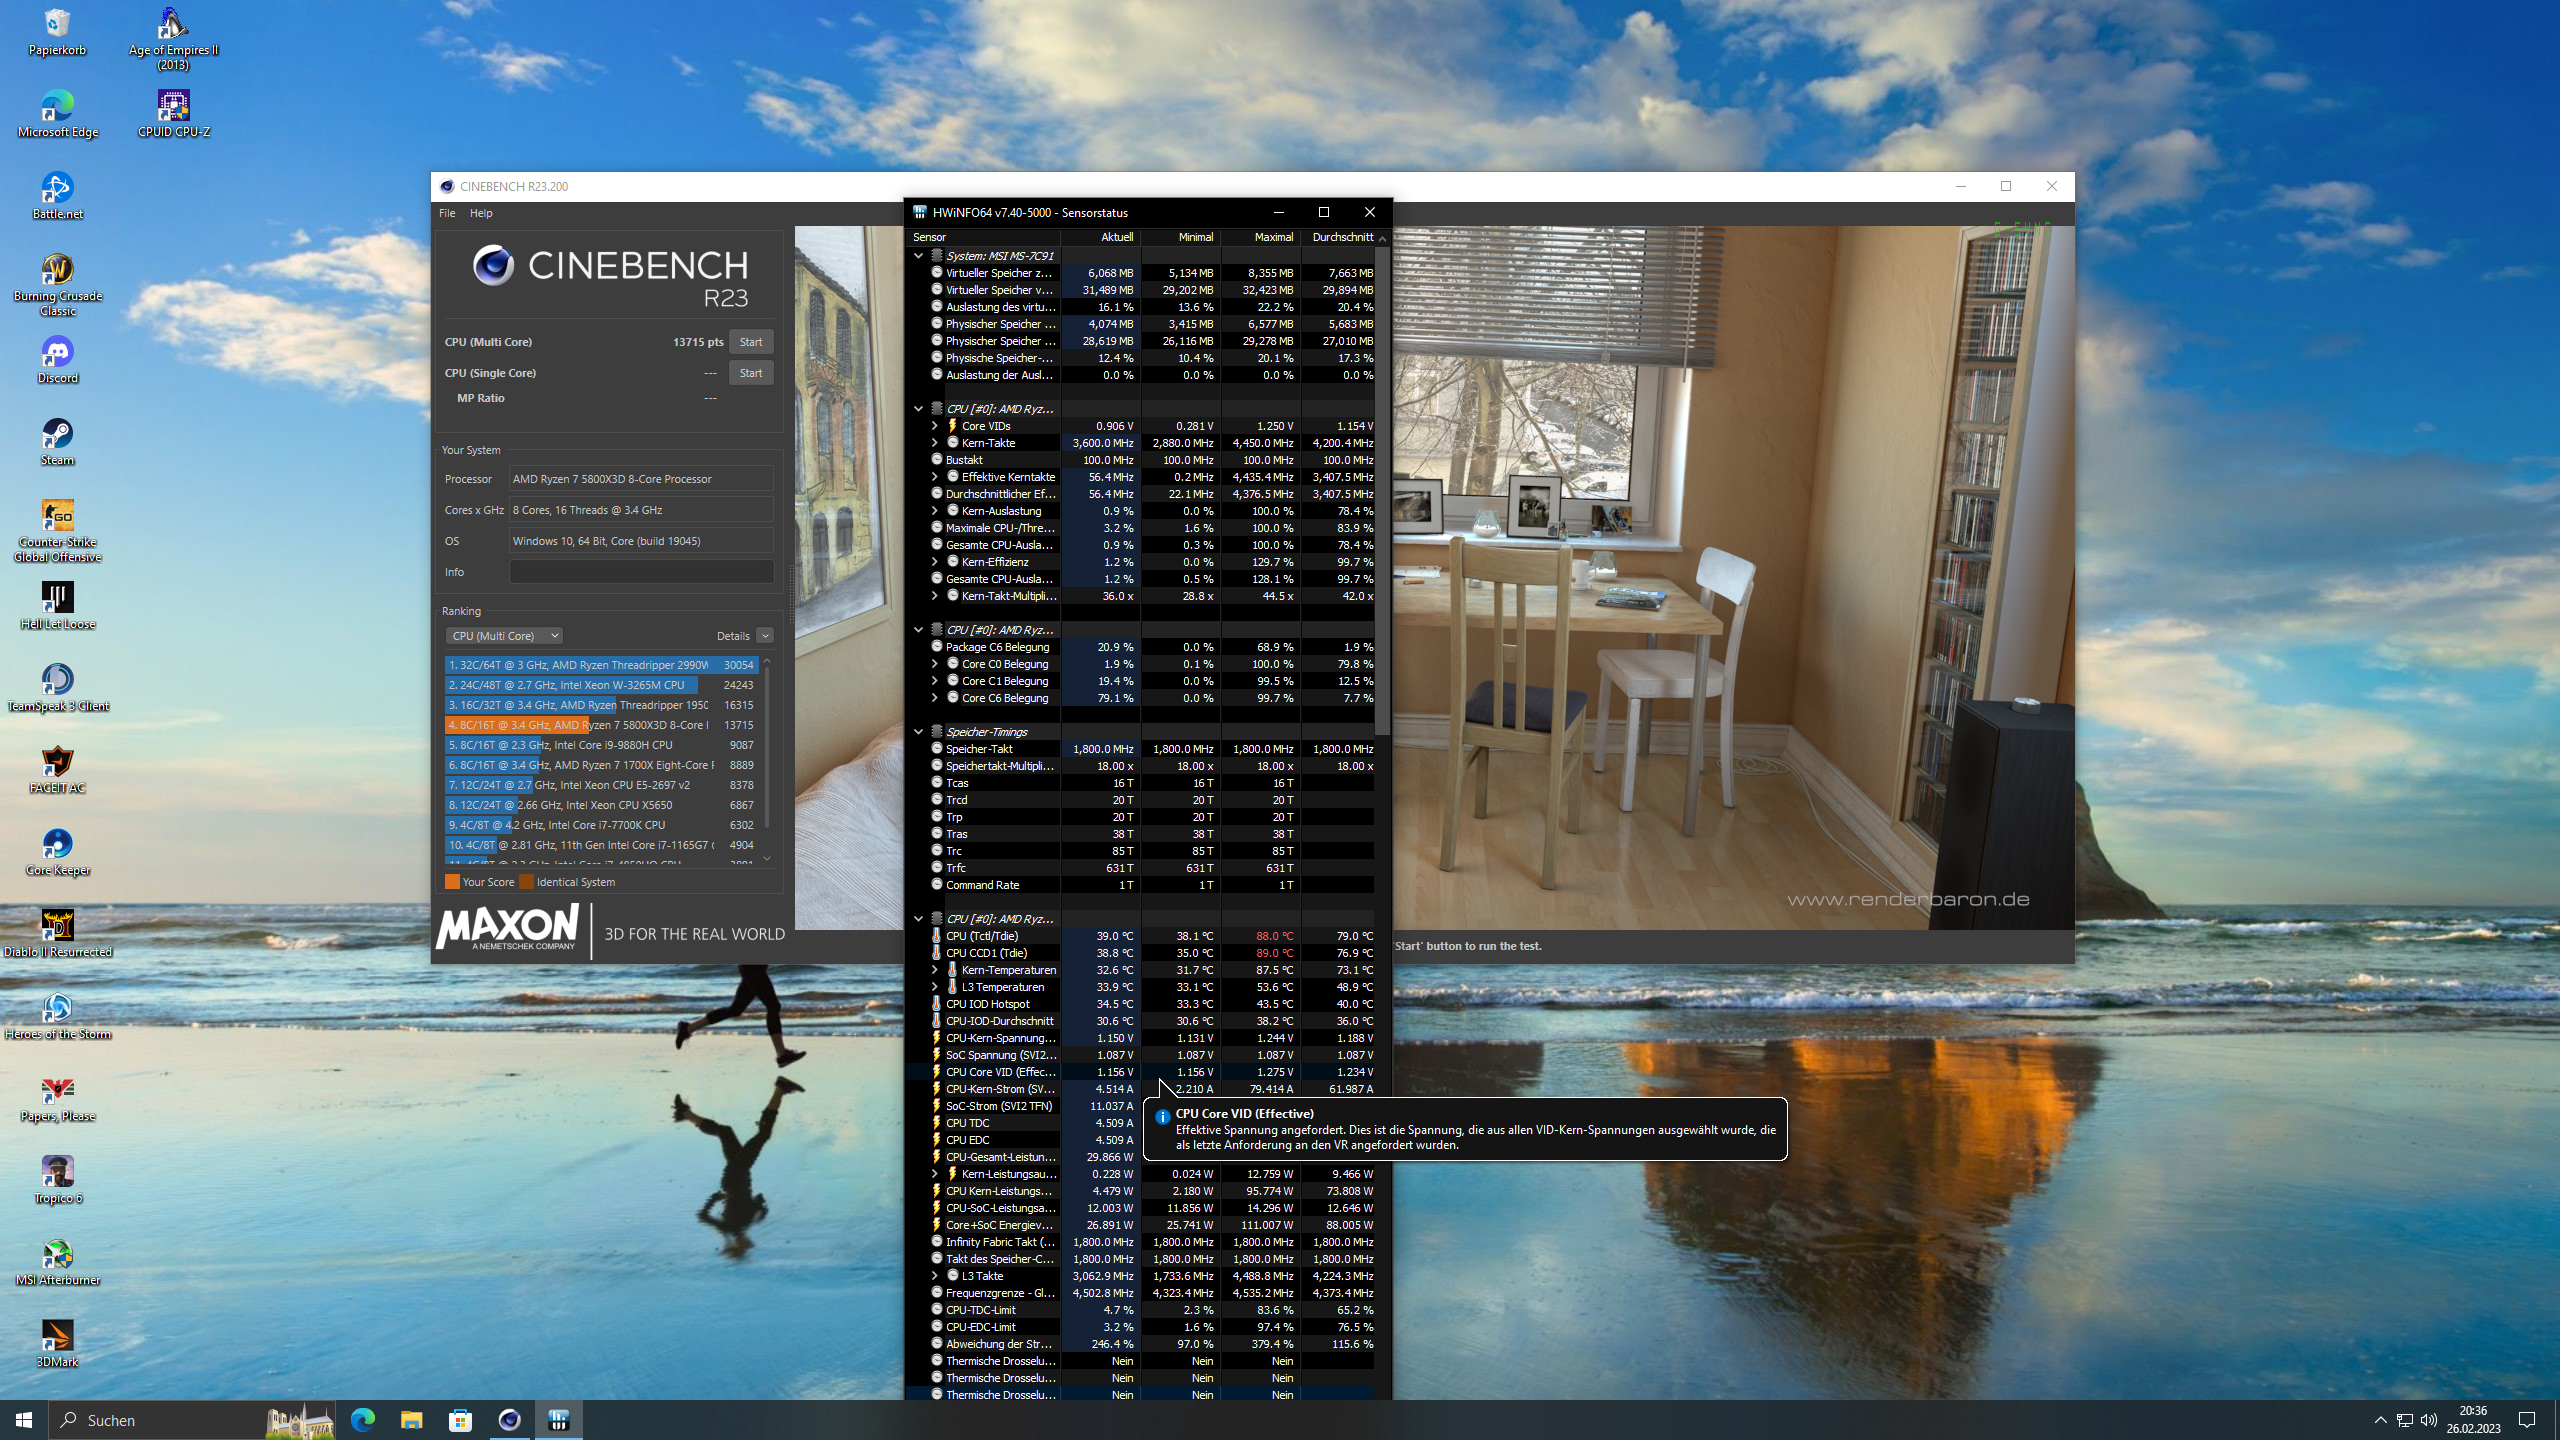This screenshot has width=2560, height=1440.
Task: Open Microsoft Store from the taskbar
Action: click(x=460, y=1419)
